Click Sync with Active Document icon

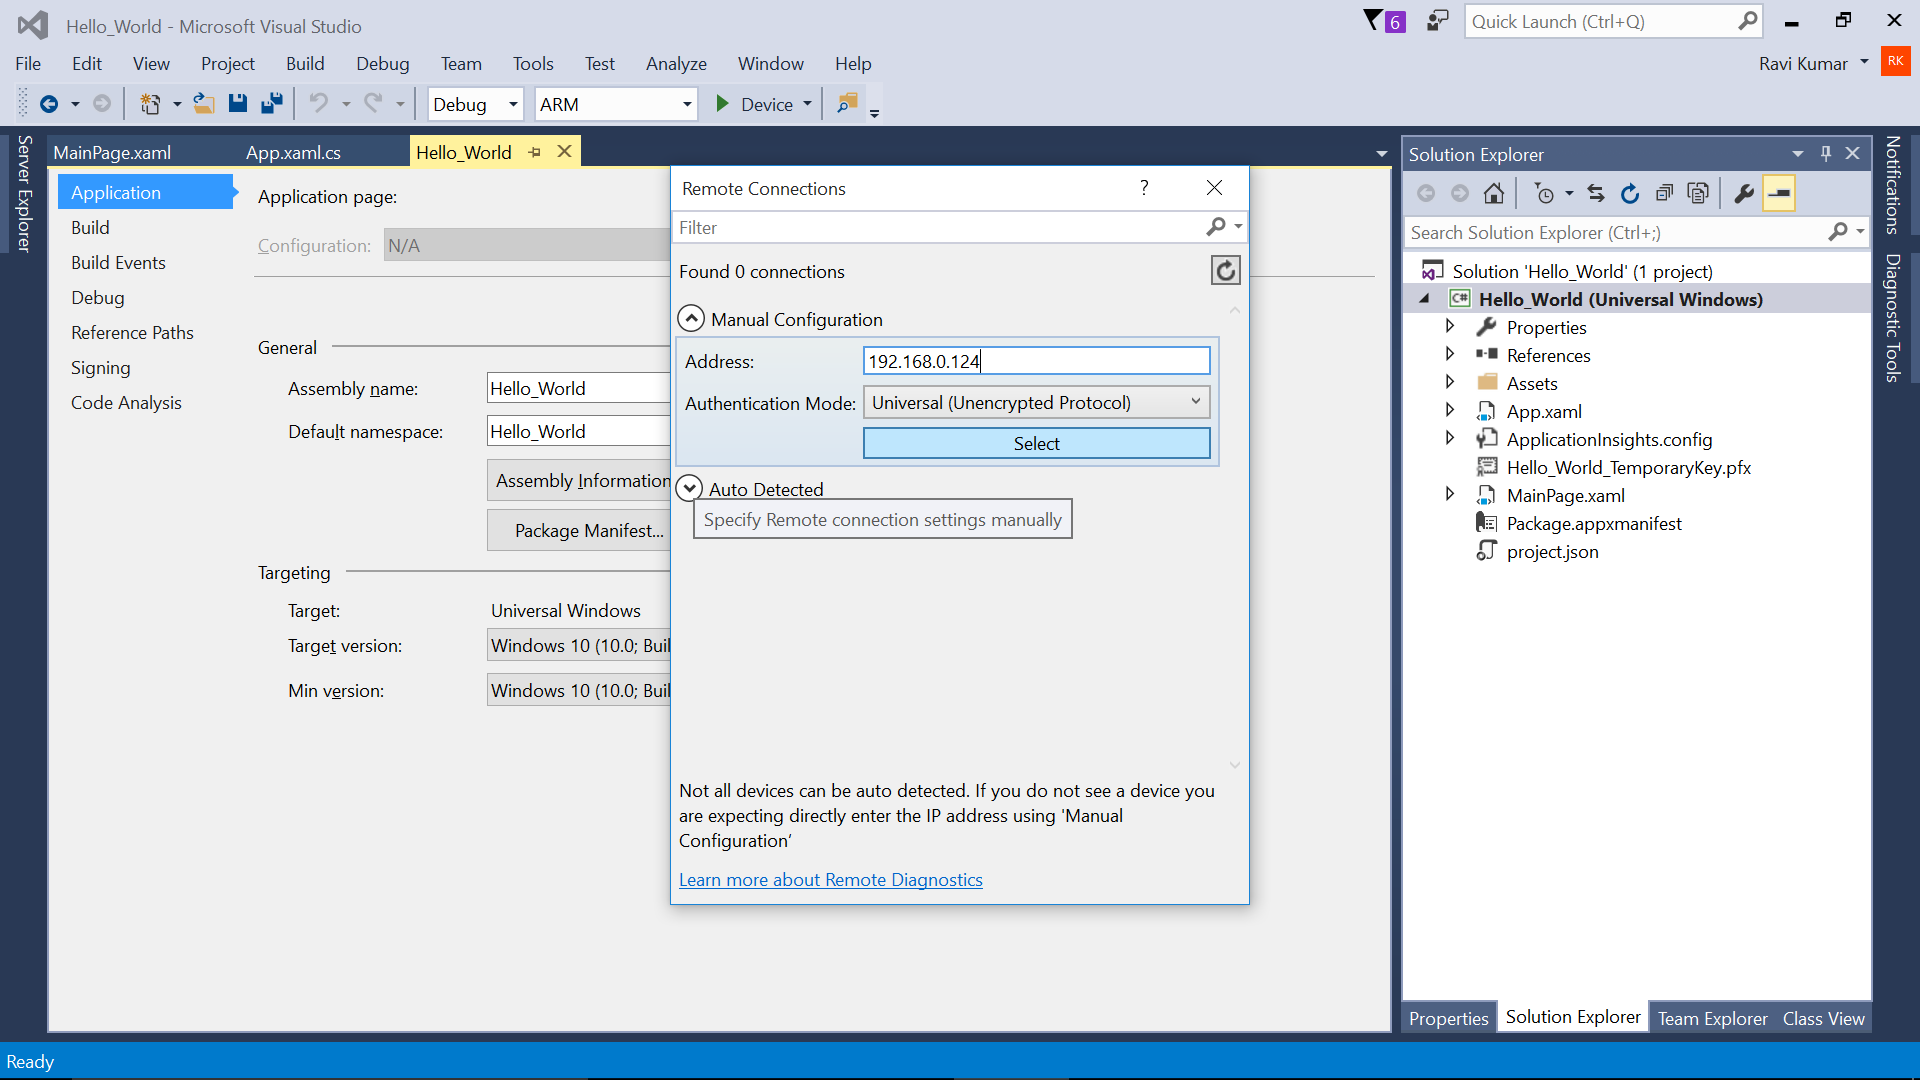1596,194
